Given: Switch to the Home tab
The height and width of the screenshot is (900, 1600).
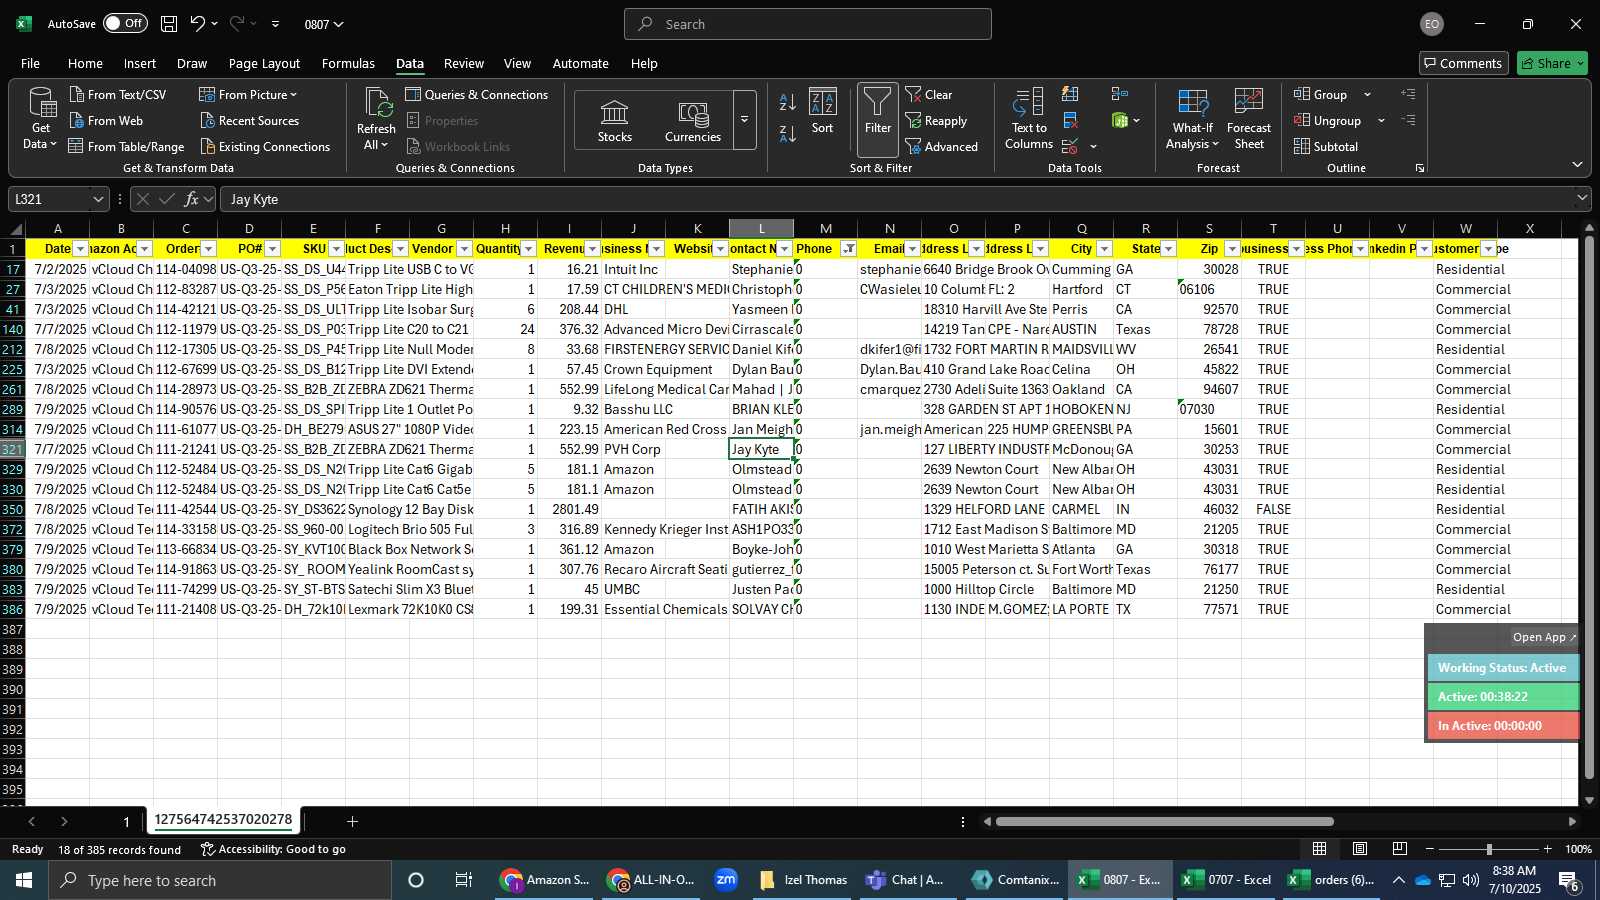Looking at the screenshot, I should (85, 63).
